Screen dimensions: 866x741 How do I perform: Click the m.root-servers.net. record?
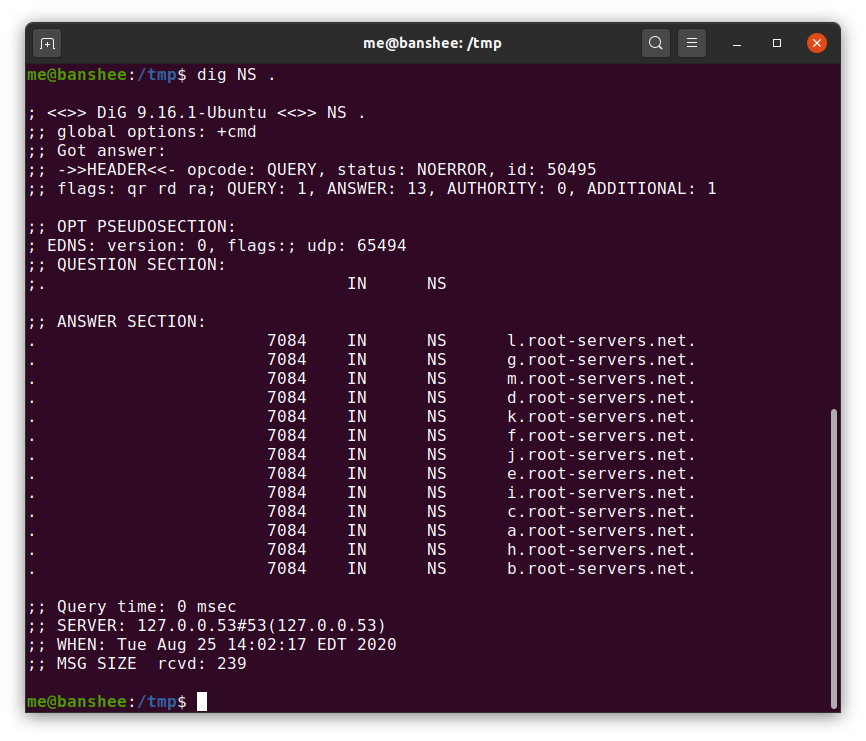pyautogui.click(x=601, y=379)
